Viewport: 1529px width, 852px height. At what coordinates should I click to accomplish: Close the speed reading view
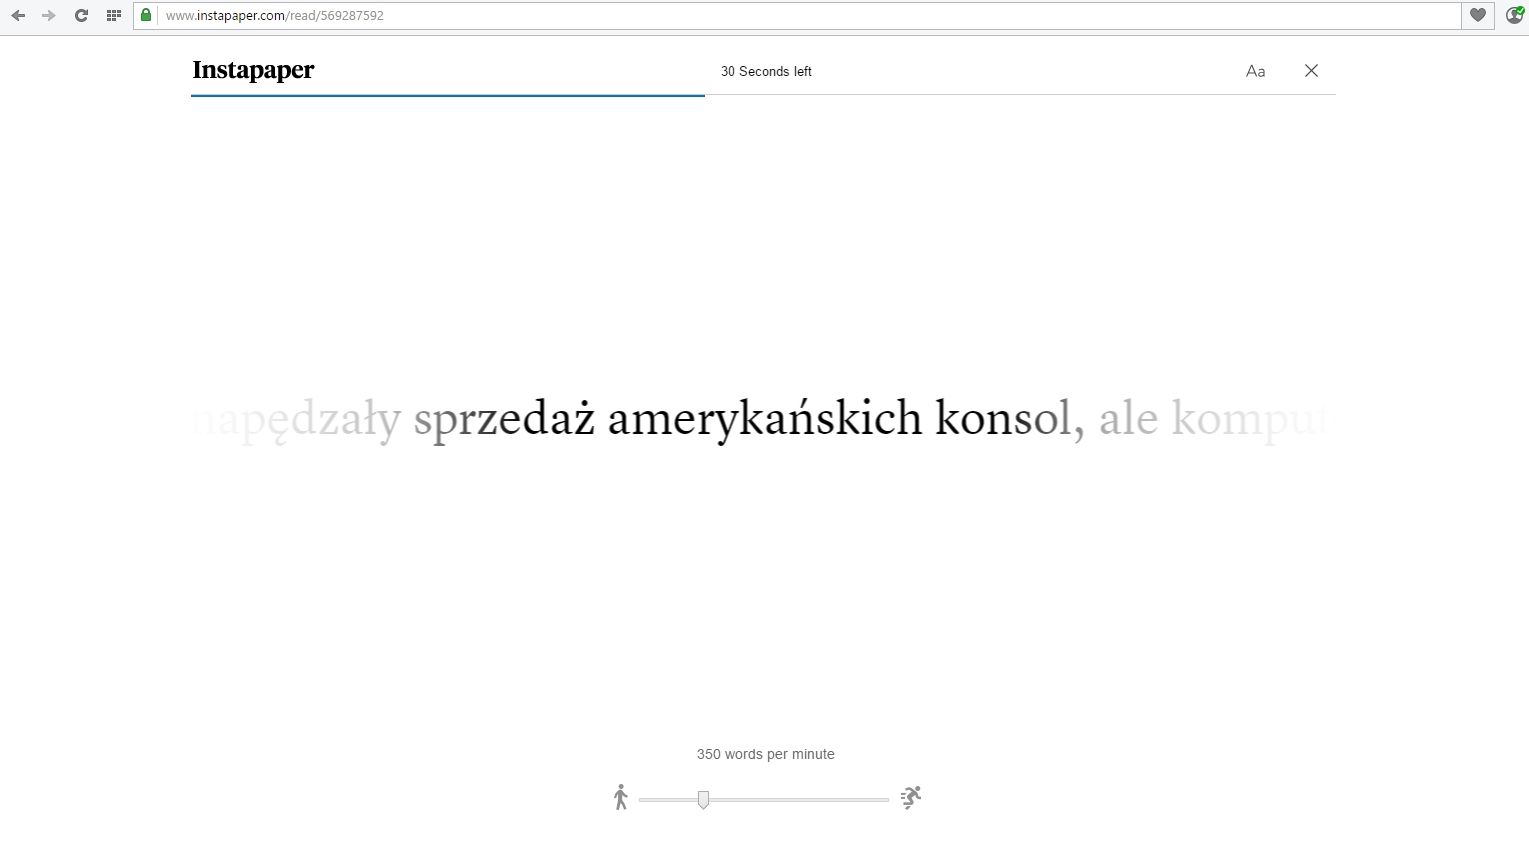1311,70
